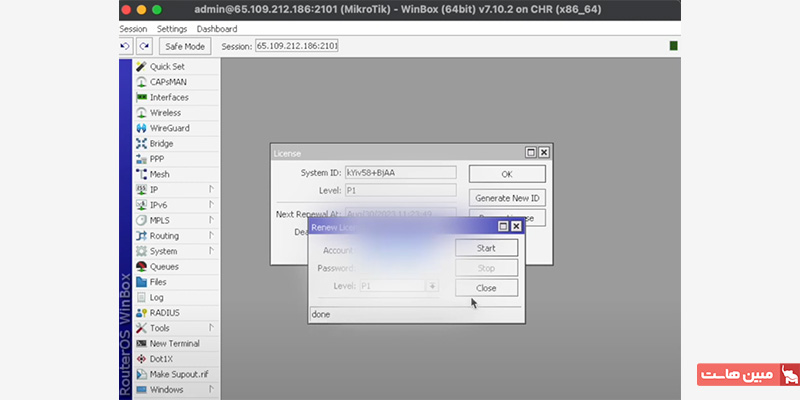The width and height of the screenshot is (800, 400).
Task: Open the Quick Set wand icon
Action: point(141,66)
